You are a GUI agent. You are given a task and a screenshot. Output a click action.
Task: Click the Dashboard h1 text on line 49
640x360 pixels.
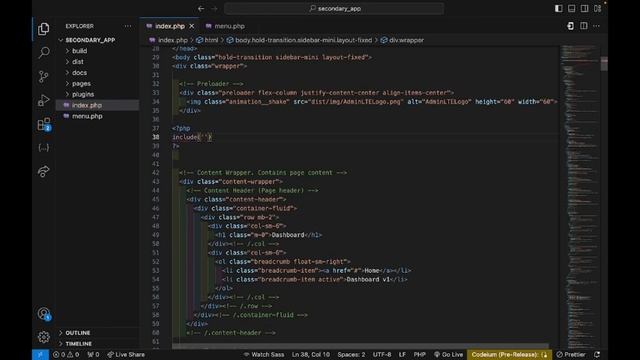(288, 235)
